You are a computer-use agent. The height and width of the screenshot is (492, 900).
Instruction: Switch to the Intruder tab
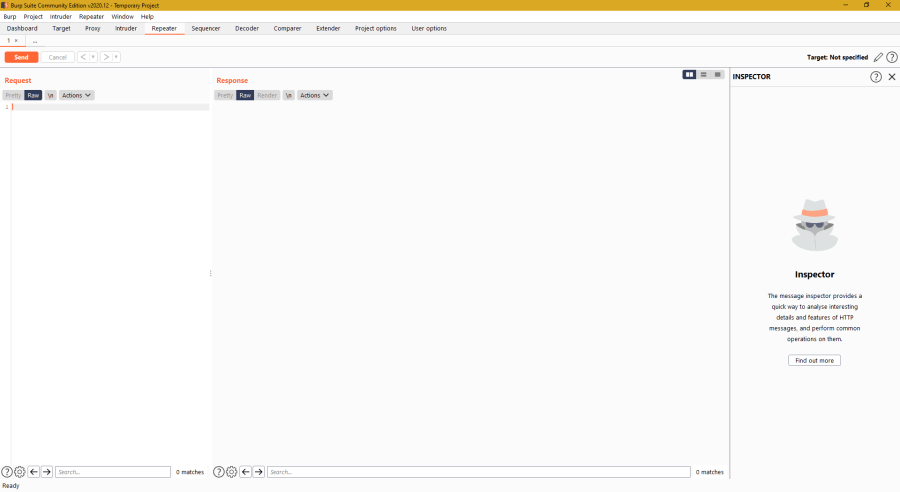[126, 28]
